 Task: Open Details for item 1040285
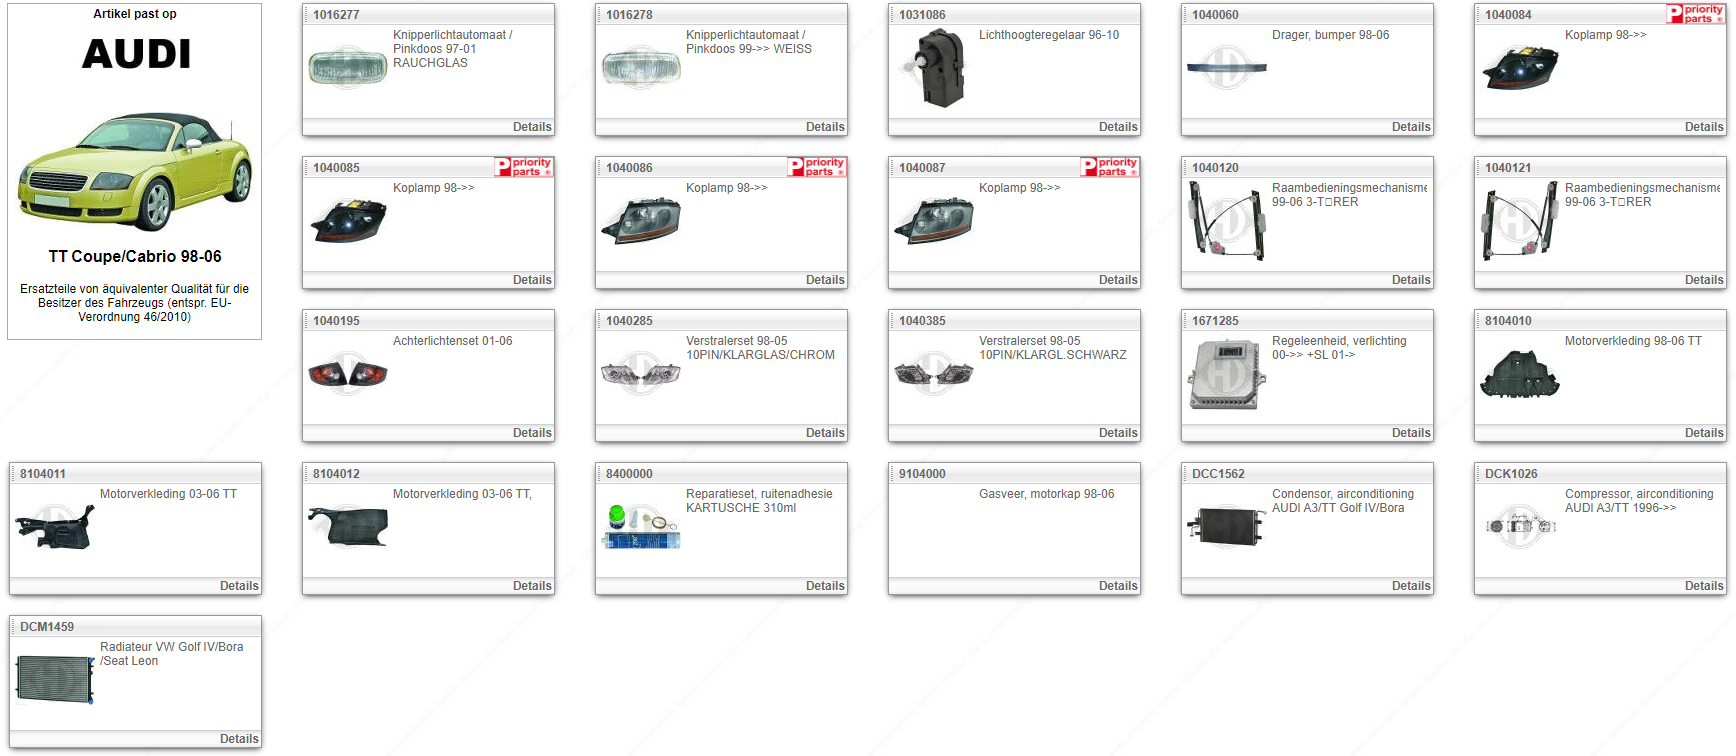(x=825, y=433)
